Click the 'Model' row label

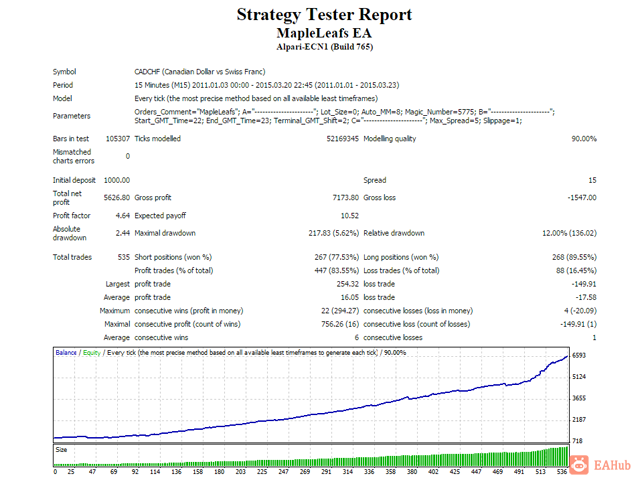pyautogui.click(x=62, y=98)
